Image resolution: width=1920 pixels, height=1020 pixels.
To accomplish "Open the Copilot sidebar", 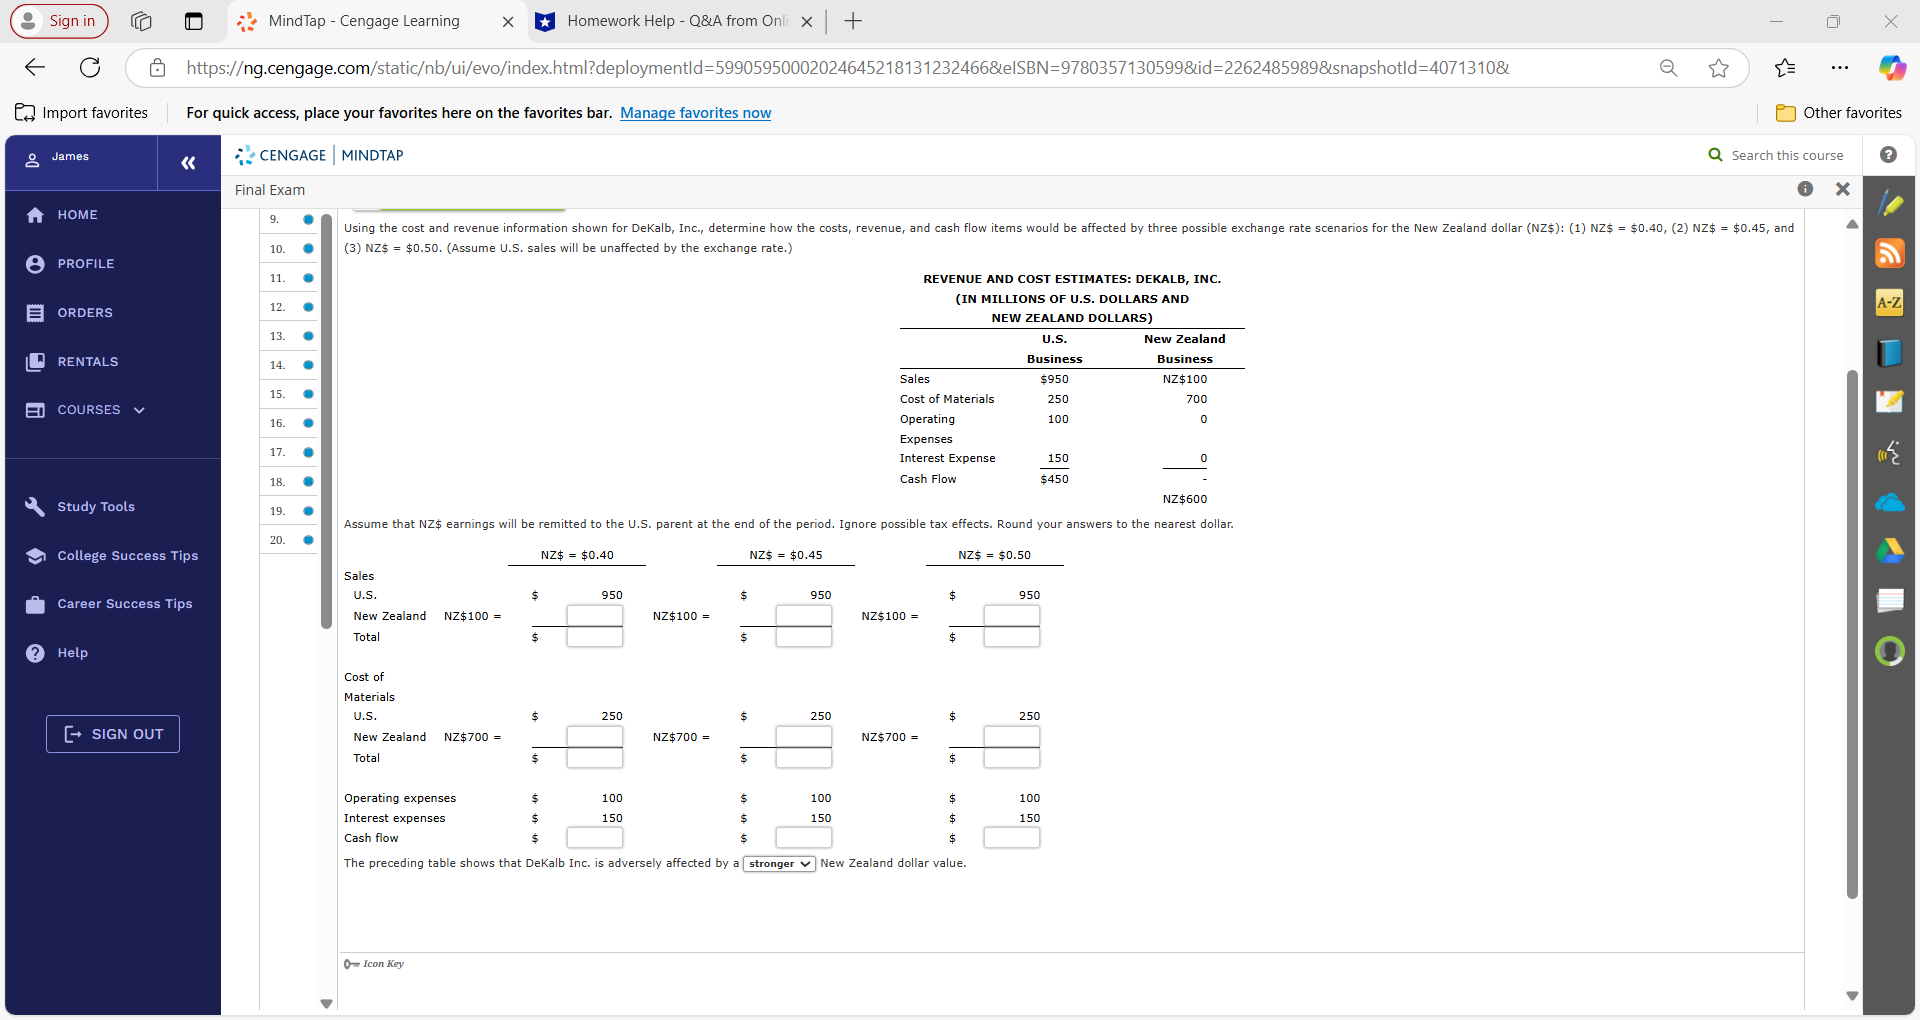I will coord(1892,68).
